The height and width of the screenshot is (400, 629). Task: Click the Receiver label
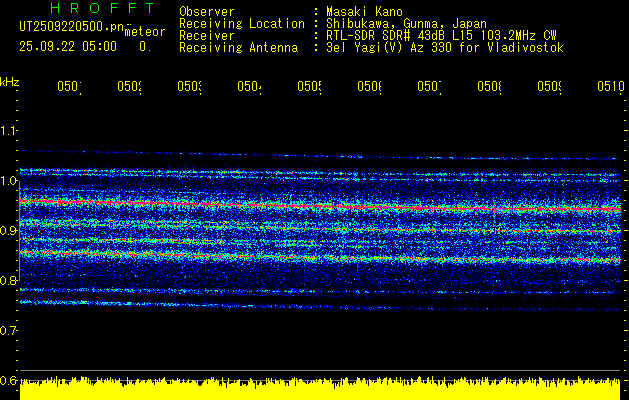(x=207, y=36)
